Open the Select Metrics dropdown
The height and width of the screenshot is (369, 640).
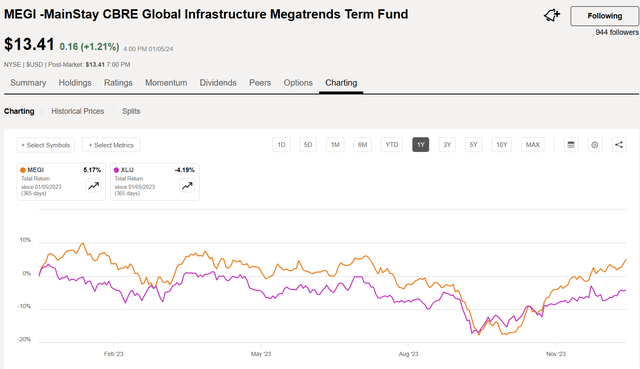[111, 145]
